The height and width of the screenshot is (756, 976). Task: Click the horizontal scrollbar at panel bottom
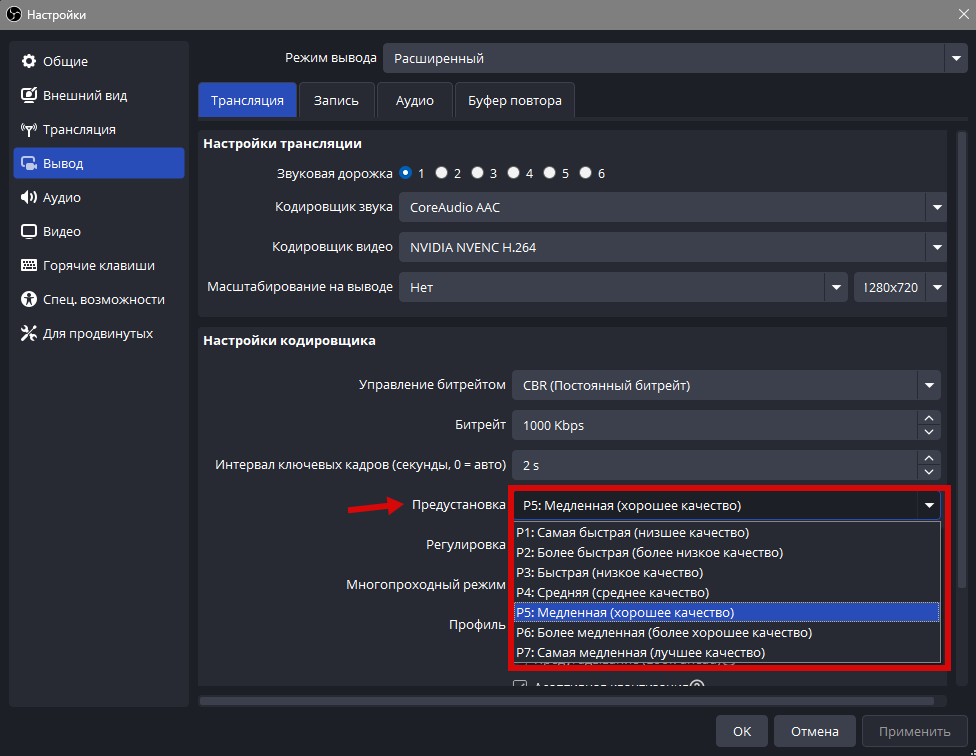[x=567, y=701]
